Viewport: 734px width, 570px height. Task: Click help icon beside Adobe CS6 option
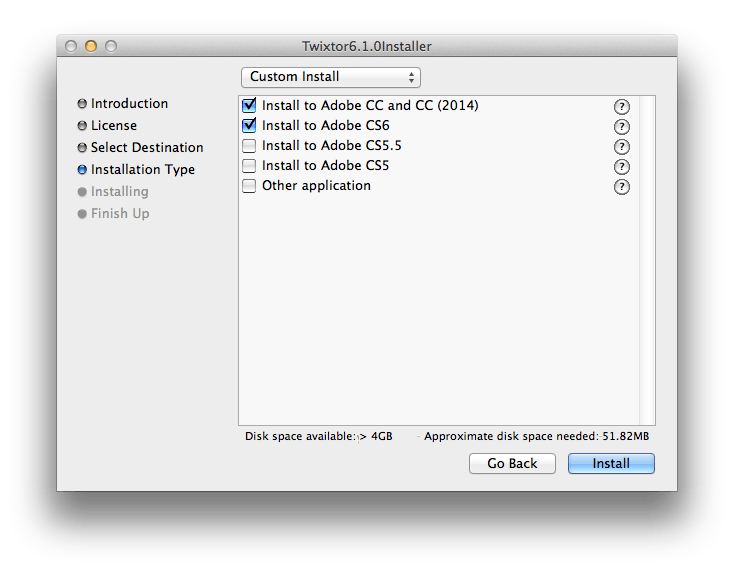[x=621, y=127]
